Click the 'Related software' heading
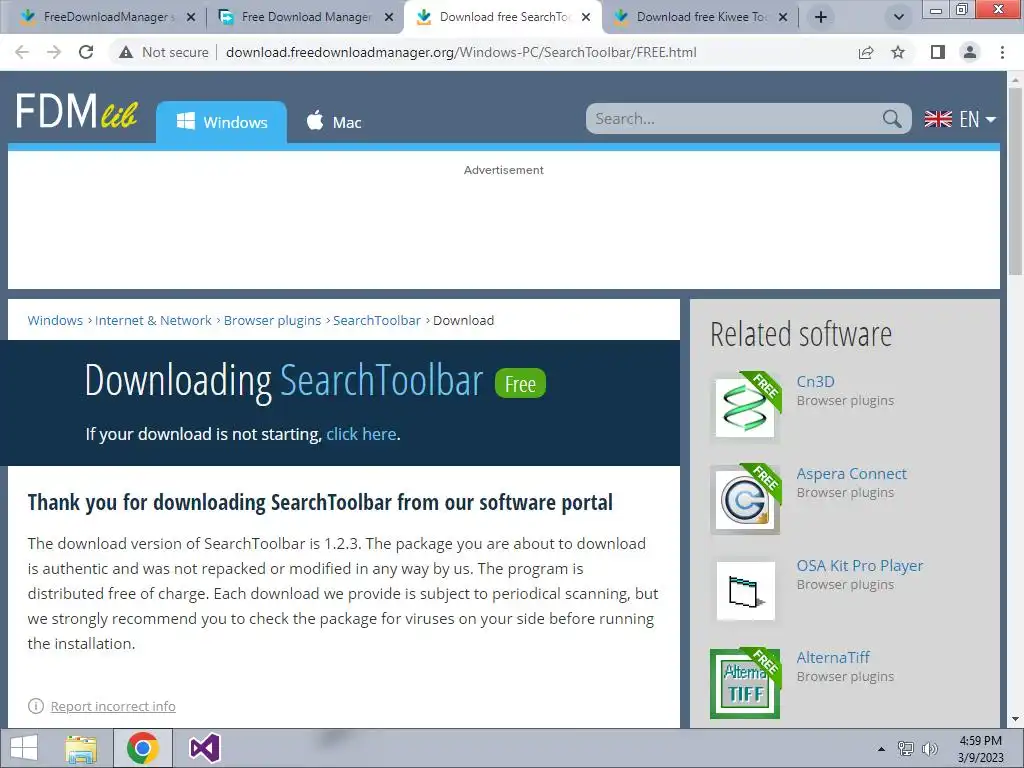1024x768 pixels. tap(801, 334)
